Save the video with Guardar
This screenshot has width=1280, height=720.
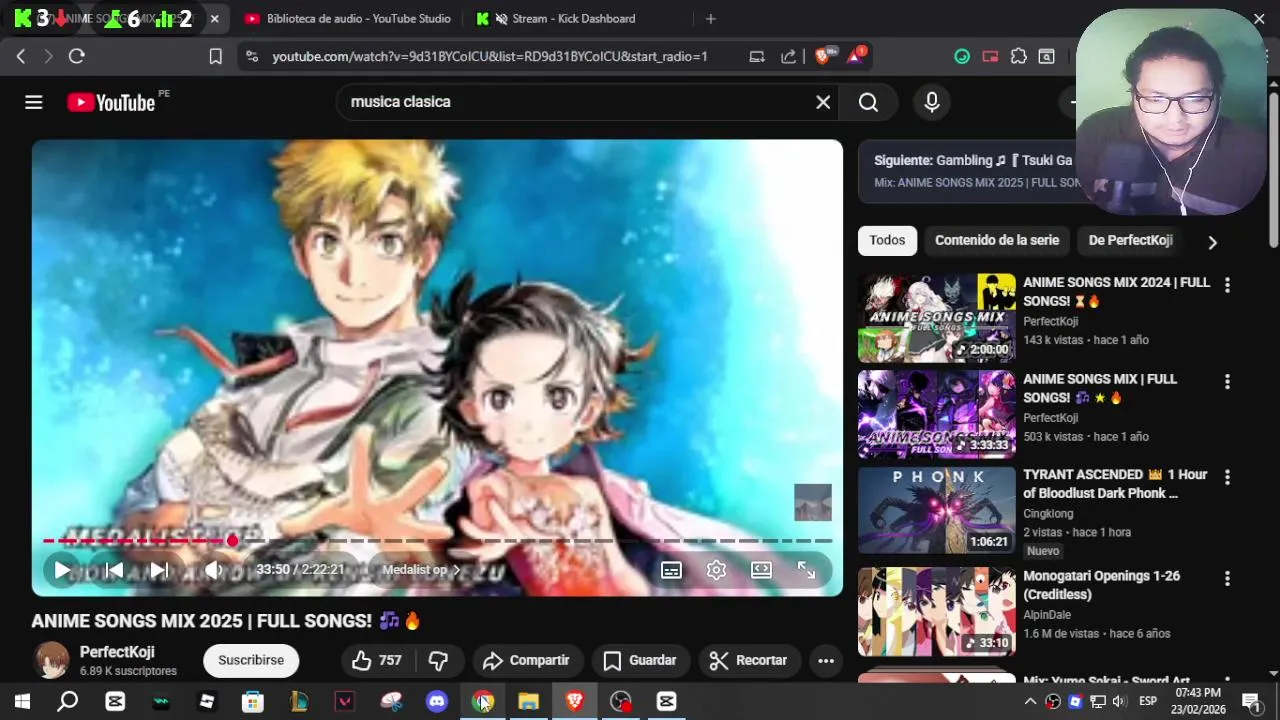coord(640,660)
